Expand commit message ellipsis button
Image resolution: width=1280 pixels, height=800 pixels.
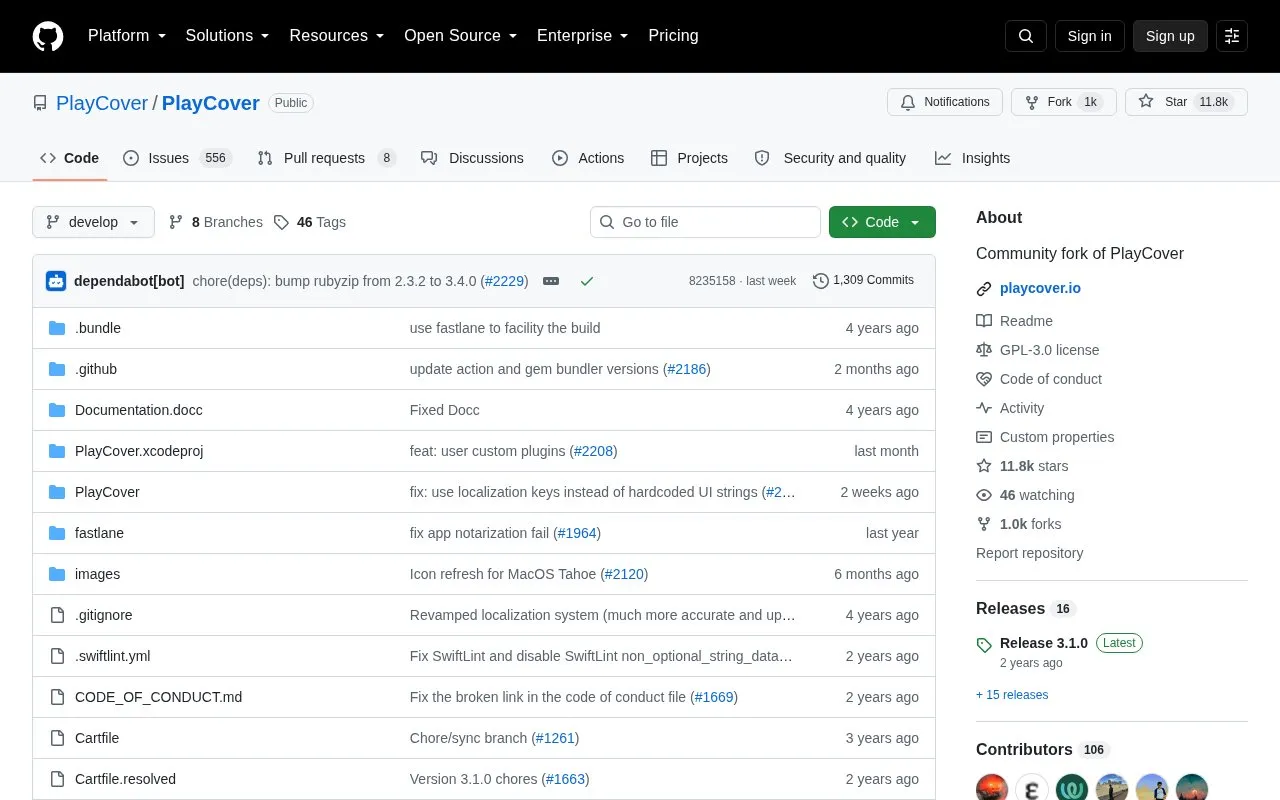point(551,281)
